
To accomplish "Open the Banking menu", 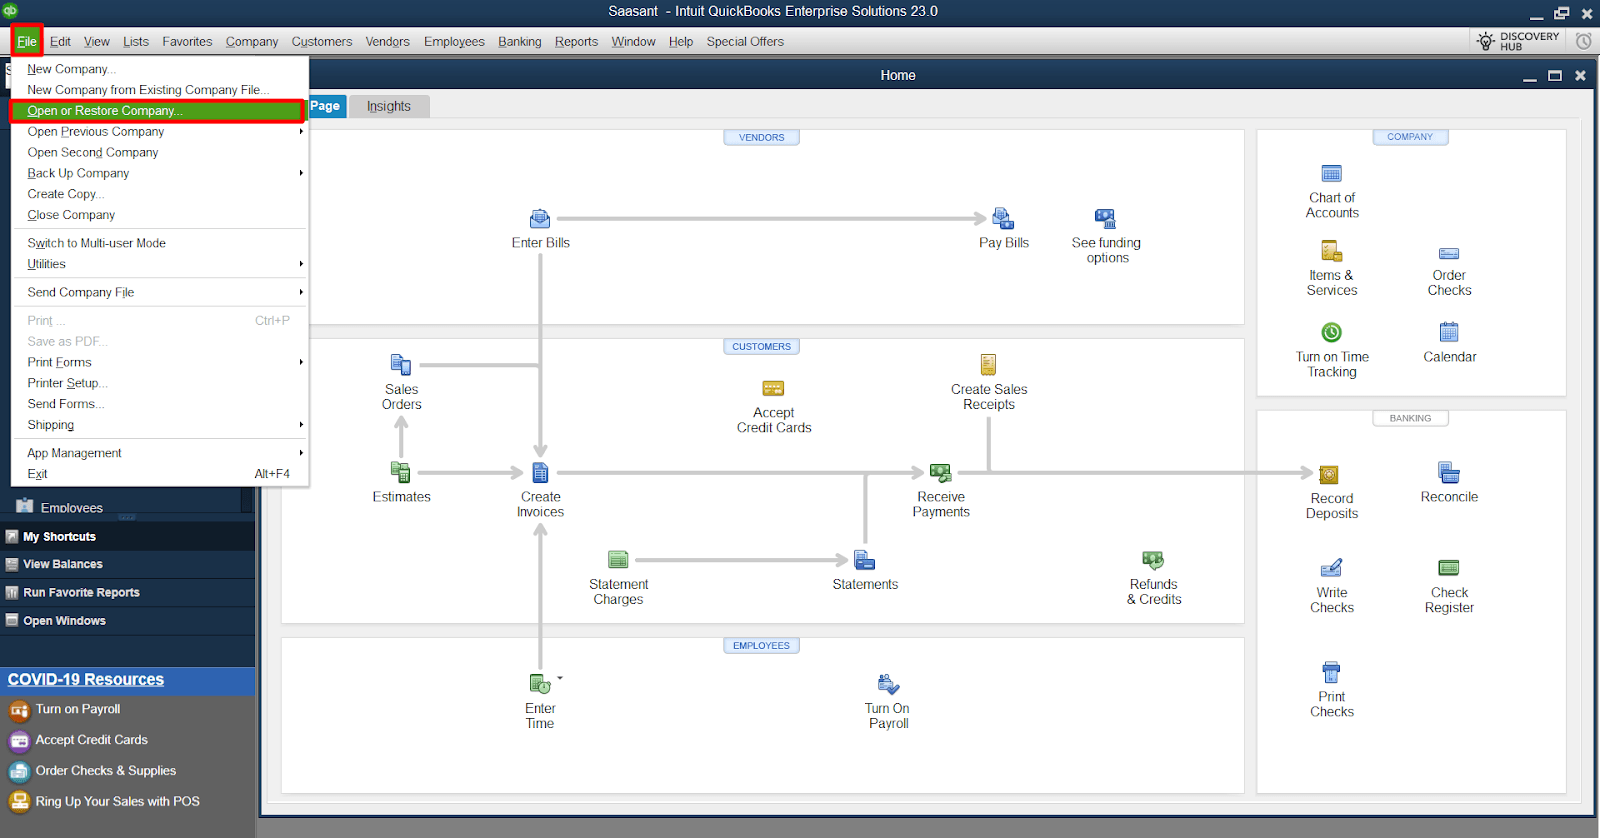I will coord(519,41).
